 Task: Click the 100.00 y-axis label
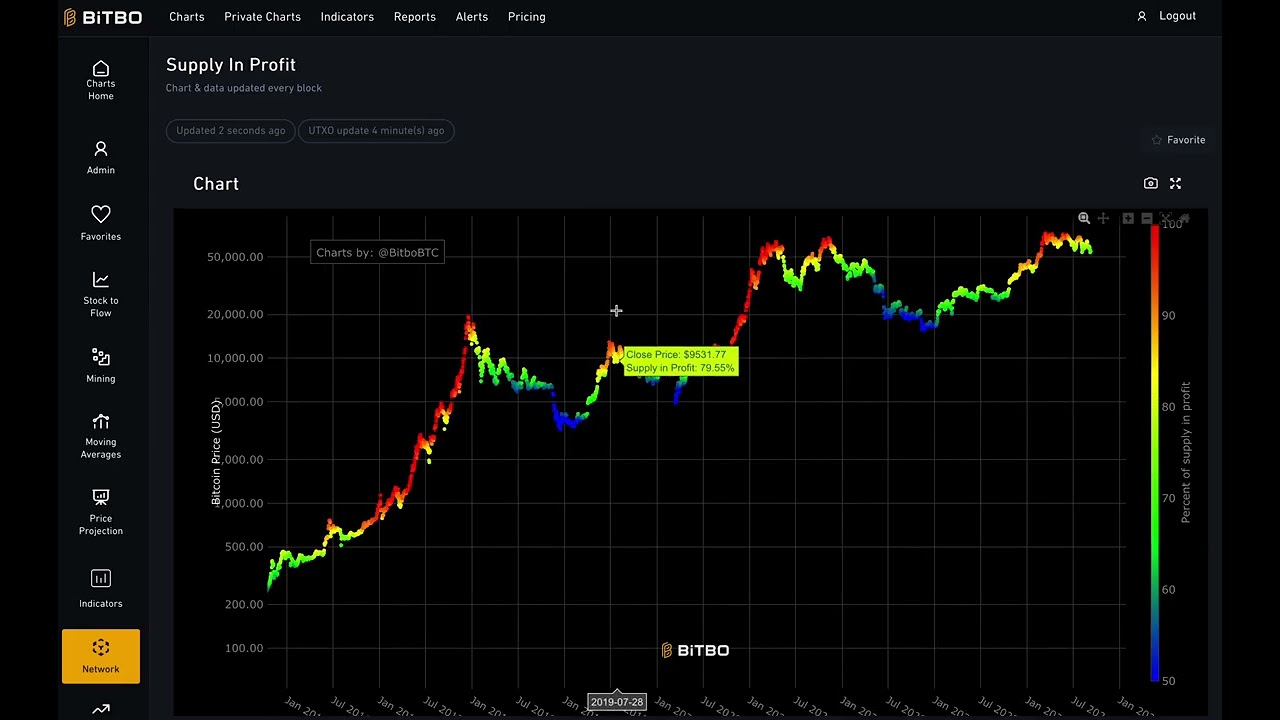pos(244,648)
